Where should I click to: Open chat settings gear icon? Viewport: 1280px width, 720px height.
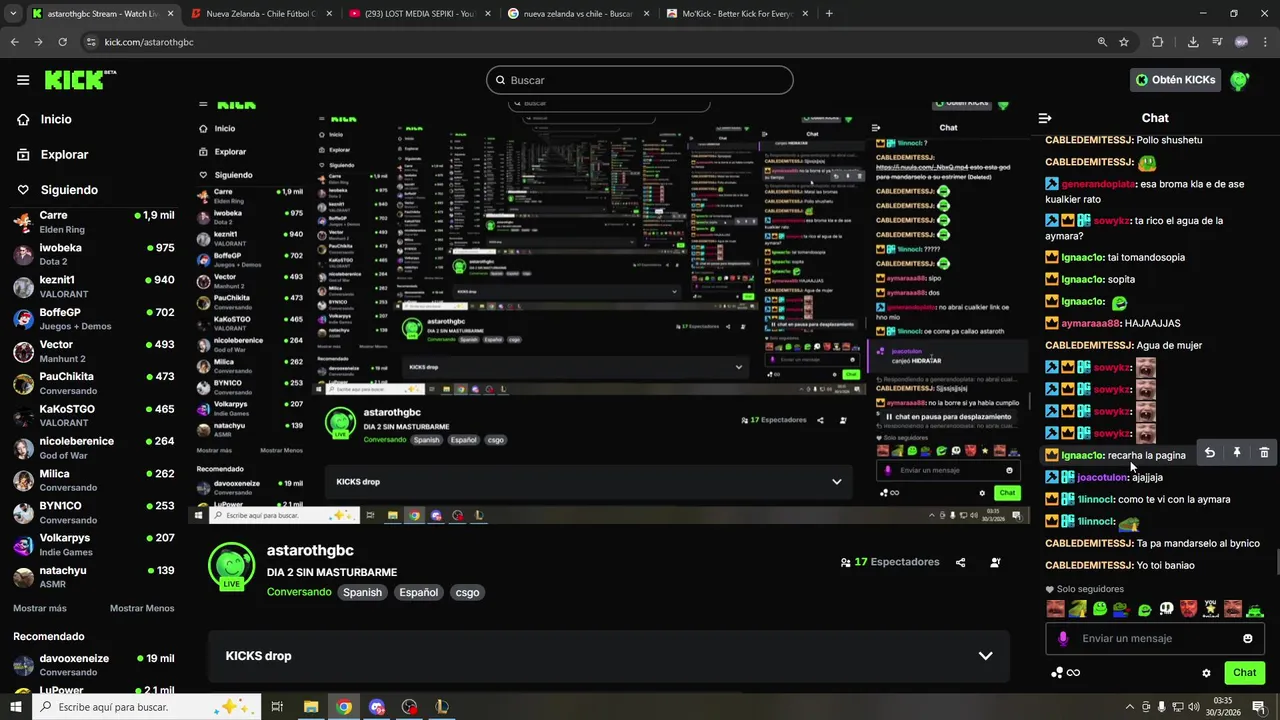[1206, 673]
